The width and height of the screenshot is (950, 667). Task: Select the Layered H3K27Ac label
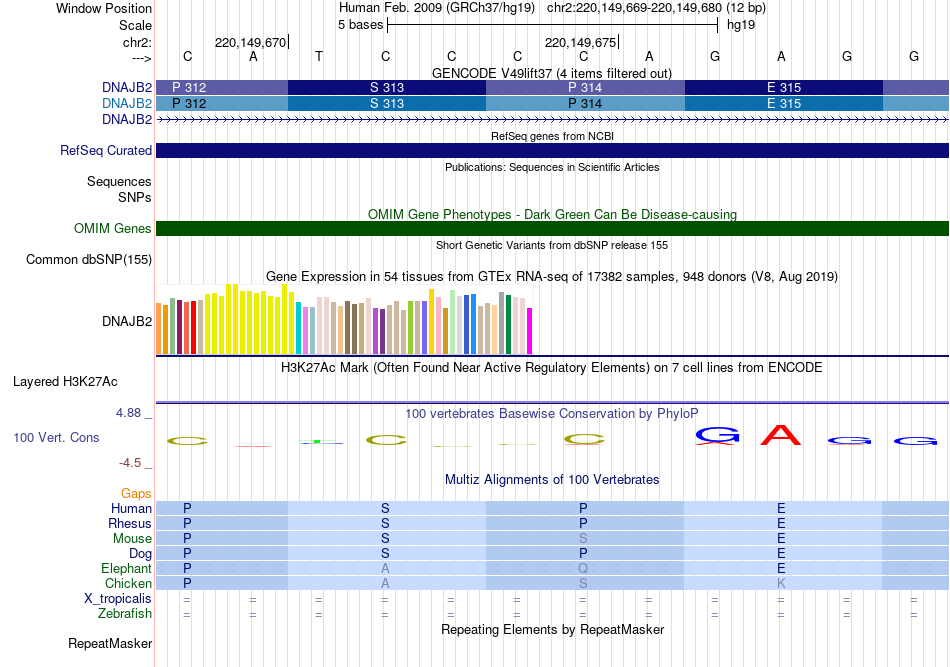click(65, 382)
